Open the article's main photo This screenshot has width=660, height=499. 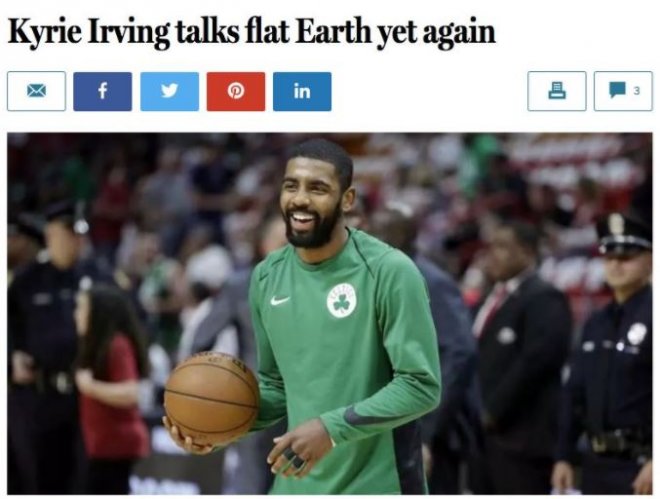click(x=330, y=313)
